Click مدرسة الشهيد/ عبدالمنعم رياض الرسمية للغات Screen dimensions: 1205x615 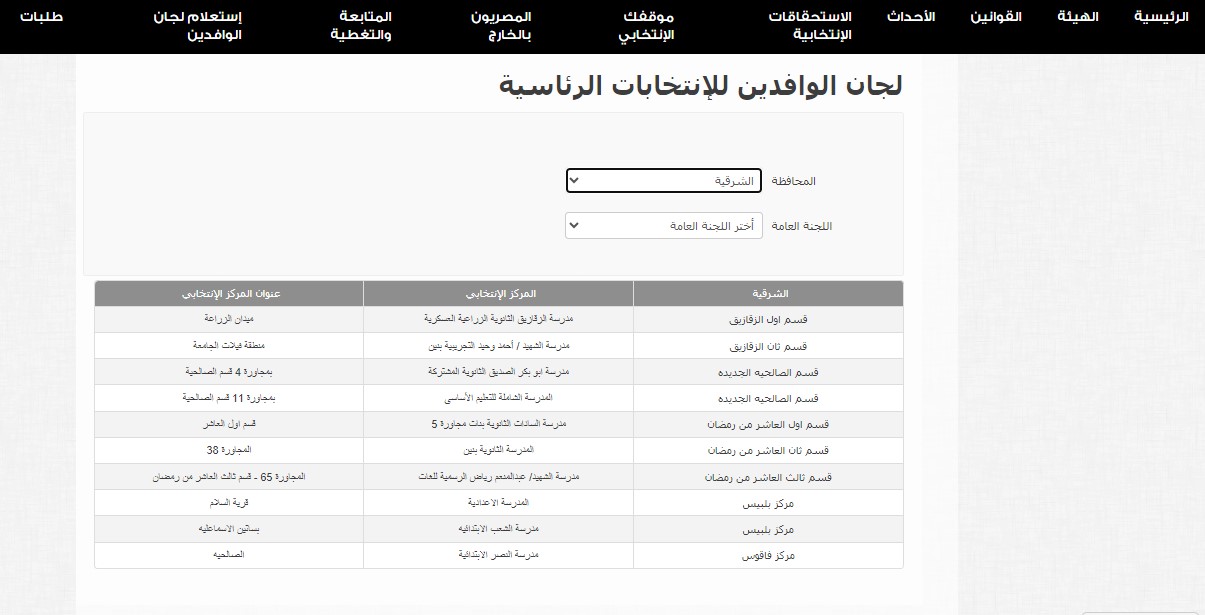[498, 476]
